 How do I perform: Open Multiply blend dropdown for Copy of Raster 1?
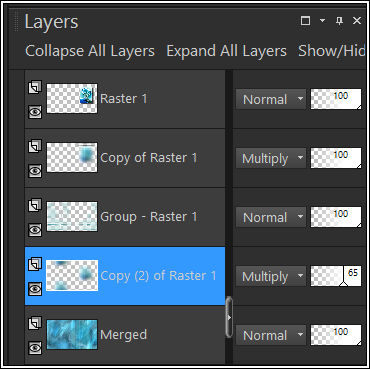(x=271, y=158)
